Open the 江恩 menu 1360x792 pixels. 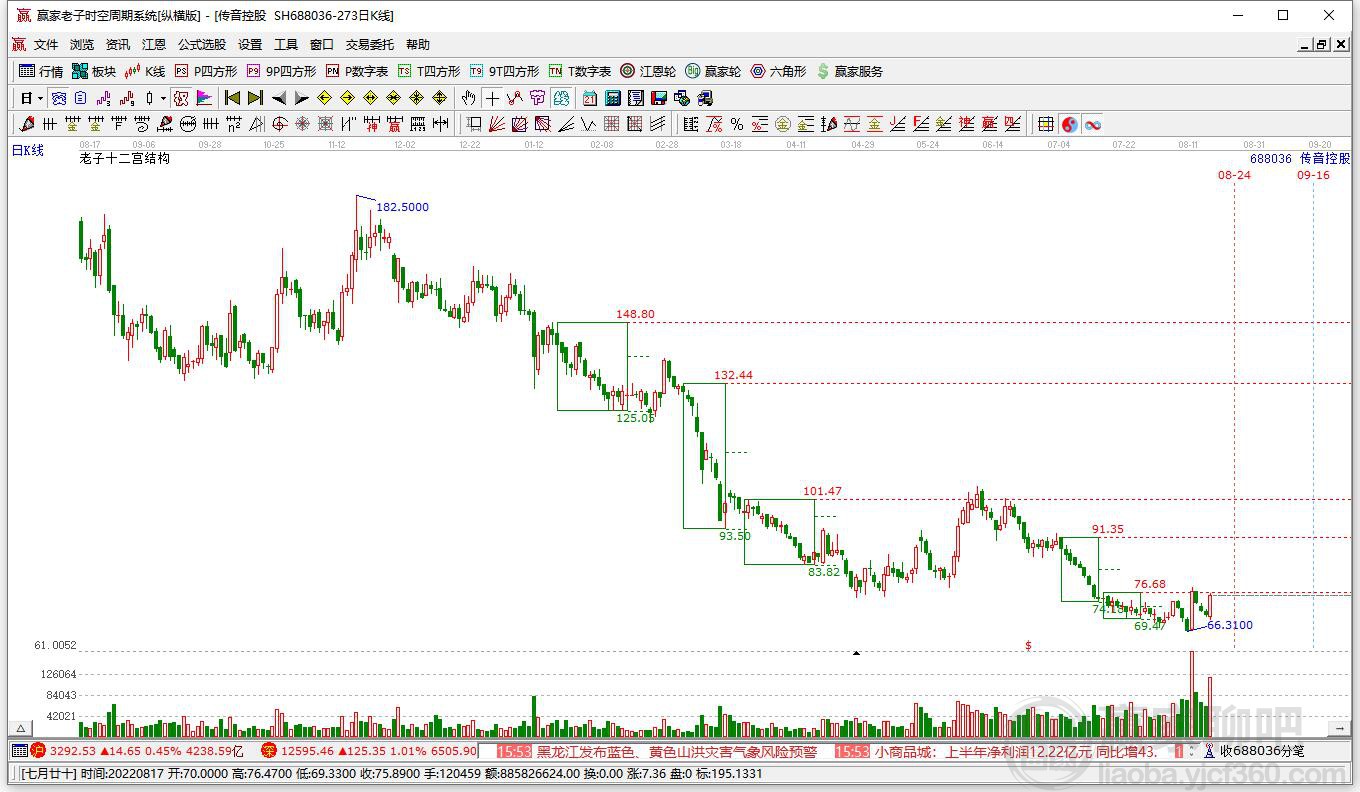click(154, 45)
